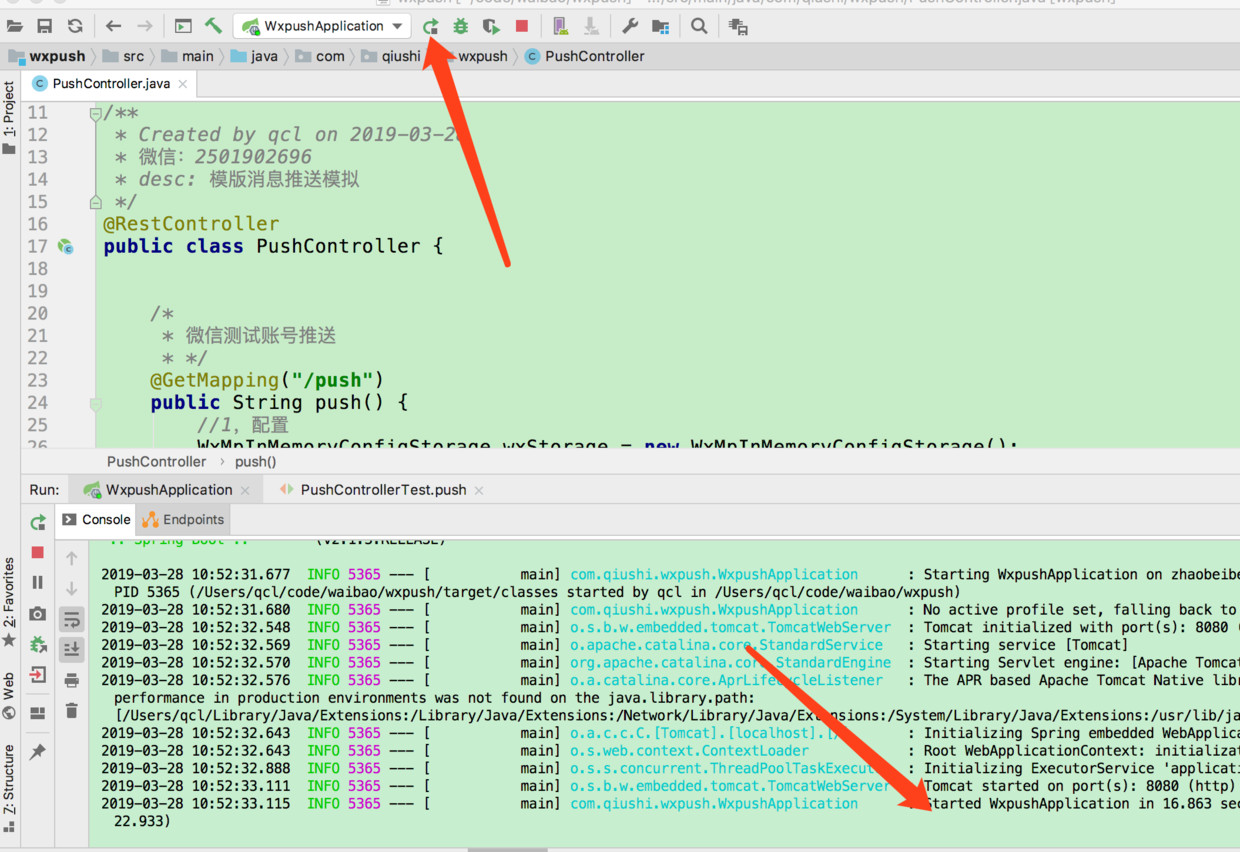Click the fold end marker at line 15
Screen dimensions: 1240x852
tap(96, 202)
